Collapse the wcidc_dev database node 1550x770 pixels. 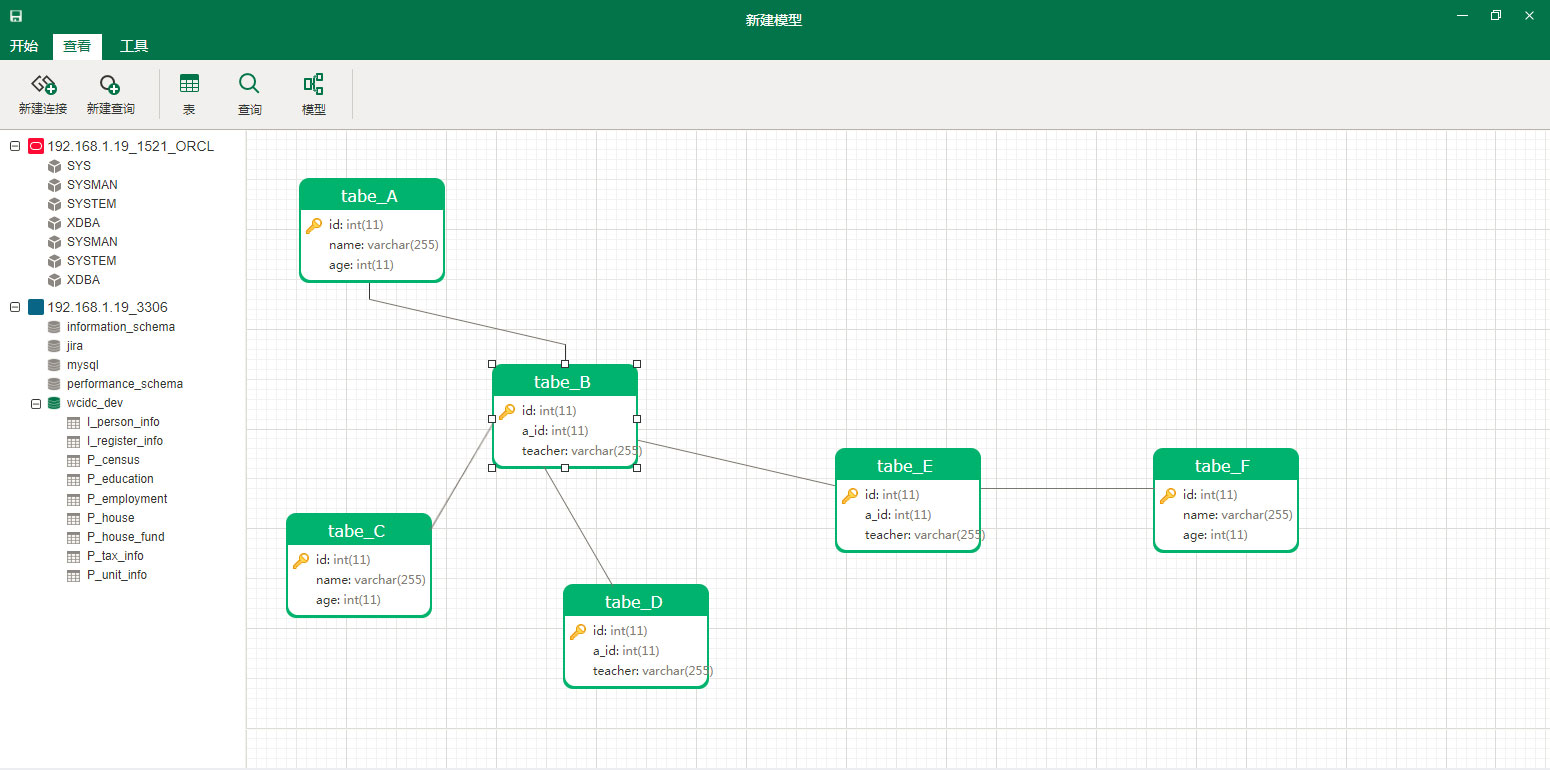pos(36,403)
